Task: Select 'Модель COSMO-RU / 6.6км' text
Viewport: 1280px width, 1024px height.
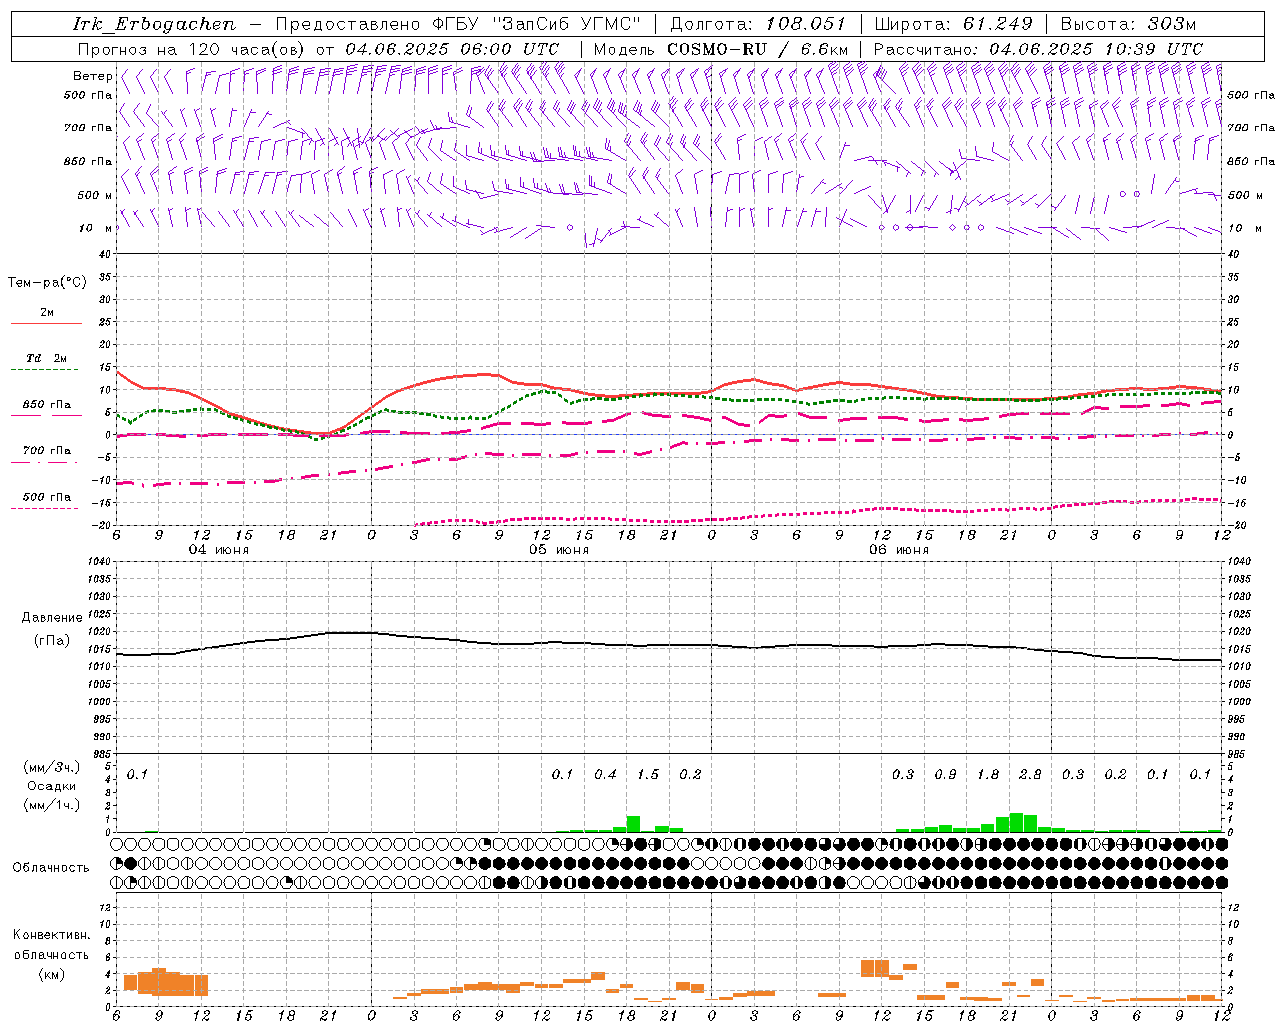Action: pyautogui.click(x=720, y=49)
